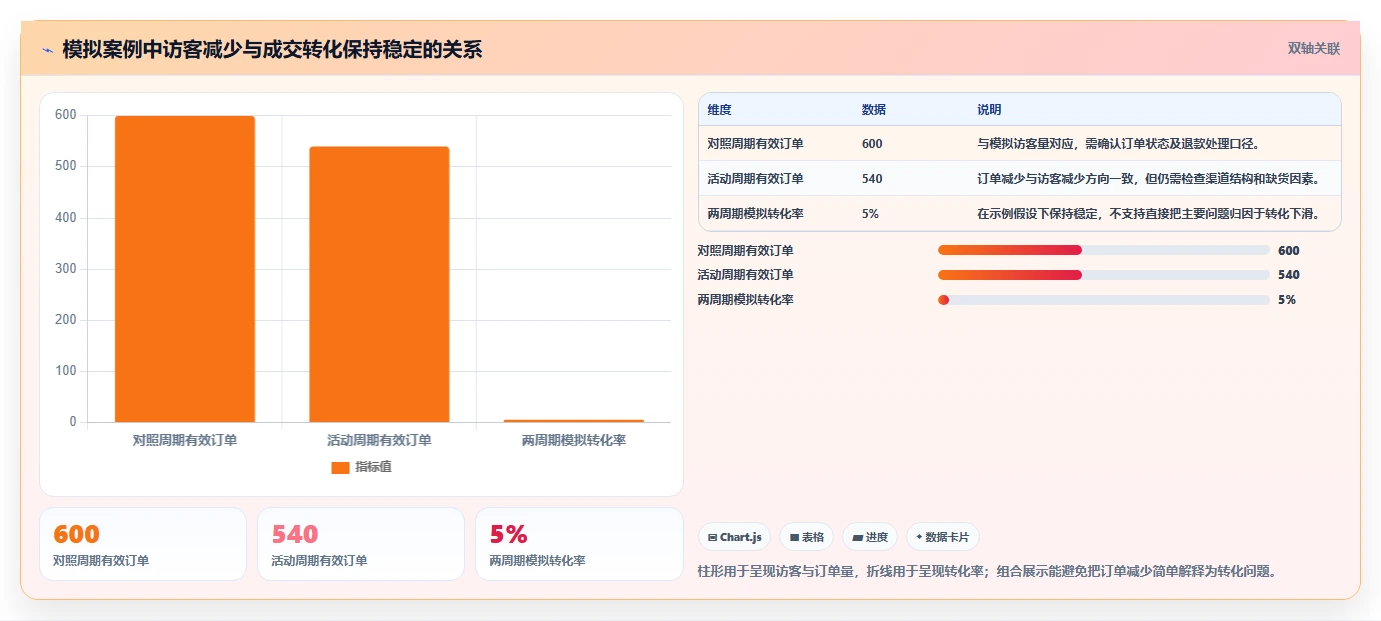The width and height of the screenshot is (1381, 621).
Task: Click progress bar for 对照周期有效订单
Action: click(x=1103, y=251)
